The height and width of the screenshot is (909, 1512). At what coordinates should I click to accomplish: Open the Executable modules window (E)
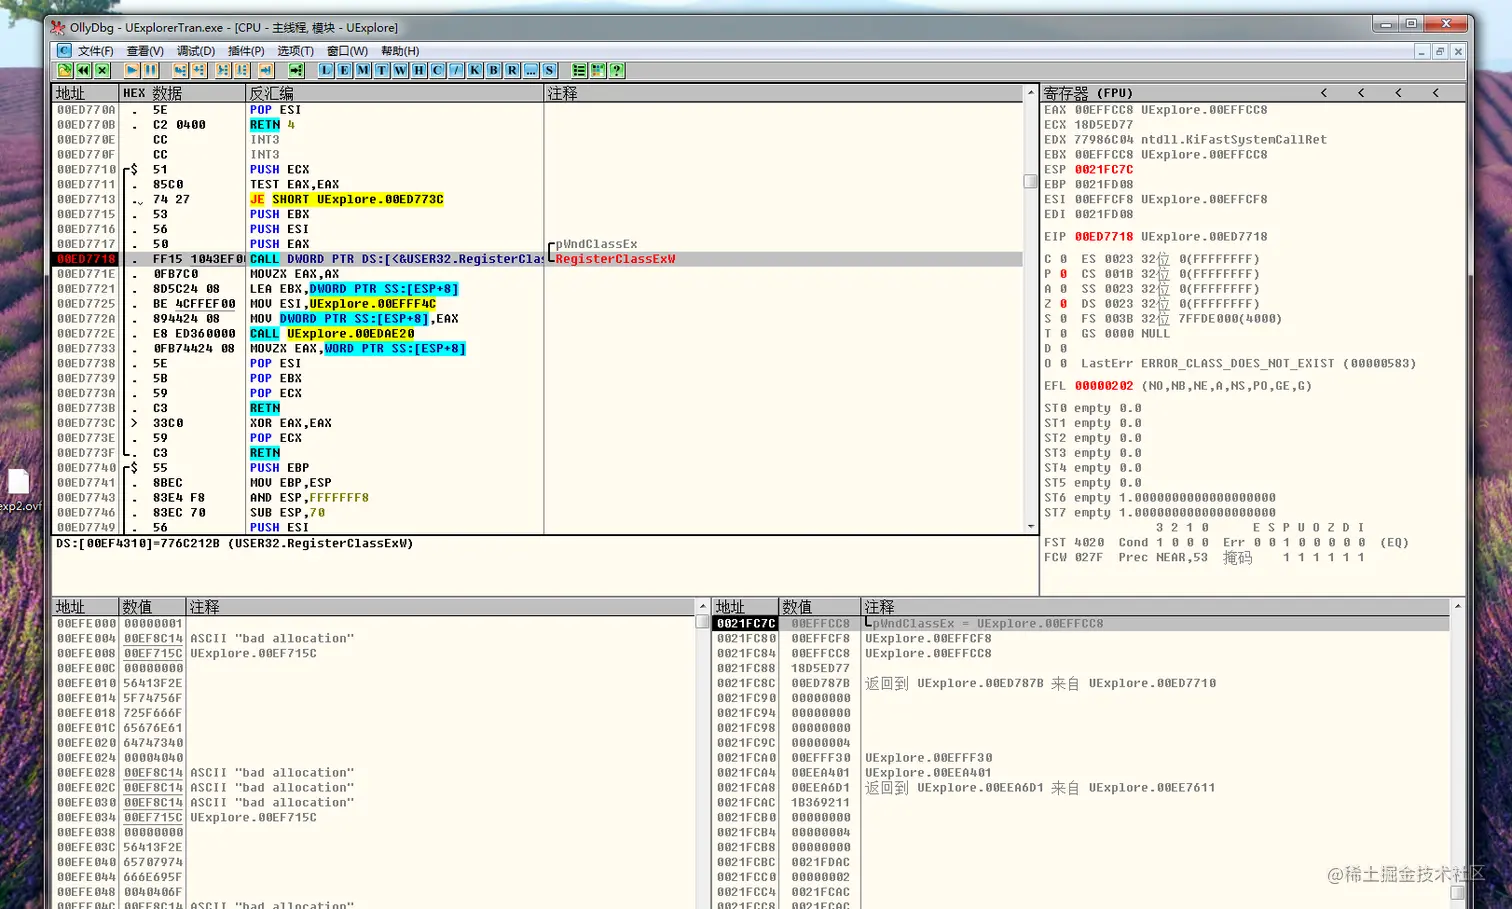[x=344, y=70]
